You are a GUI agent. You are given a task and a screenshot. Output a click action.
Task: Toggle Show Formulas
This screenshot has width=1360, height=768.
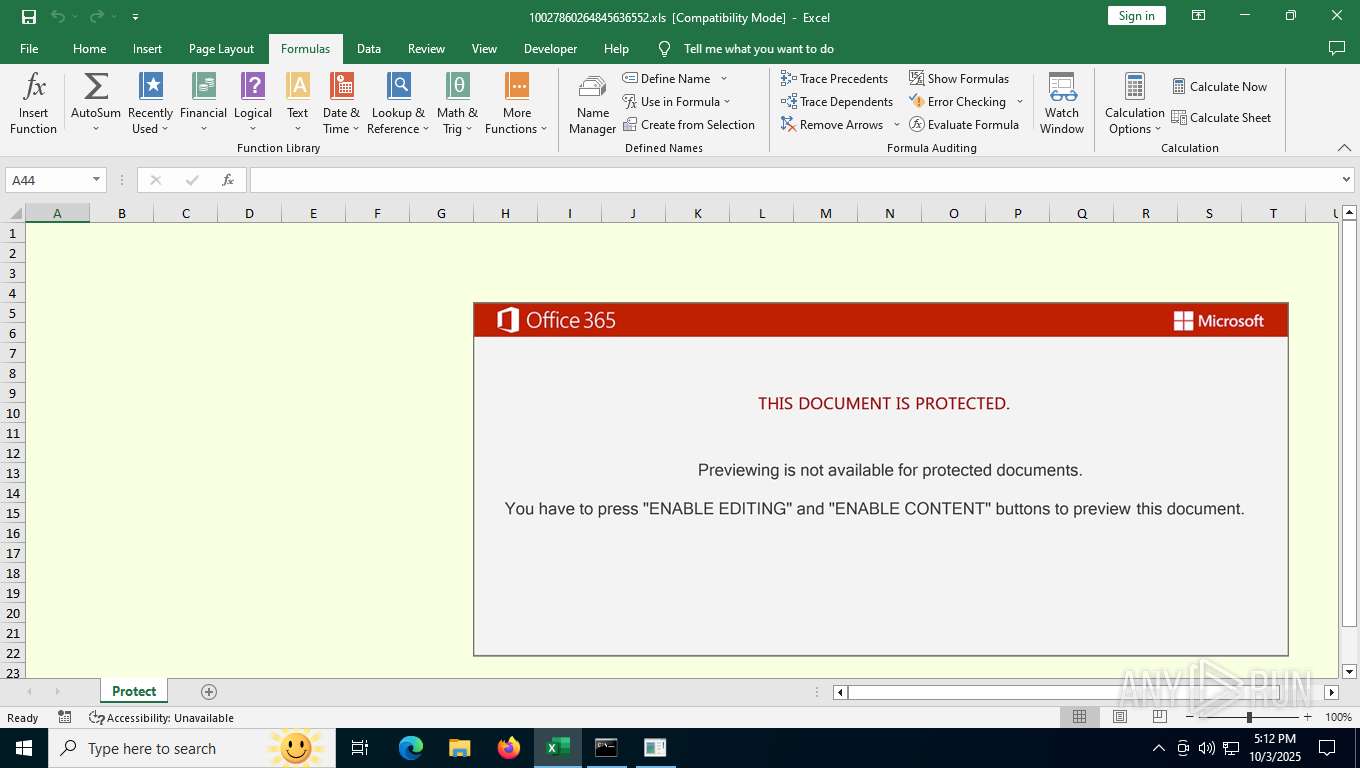click(958, 78)
